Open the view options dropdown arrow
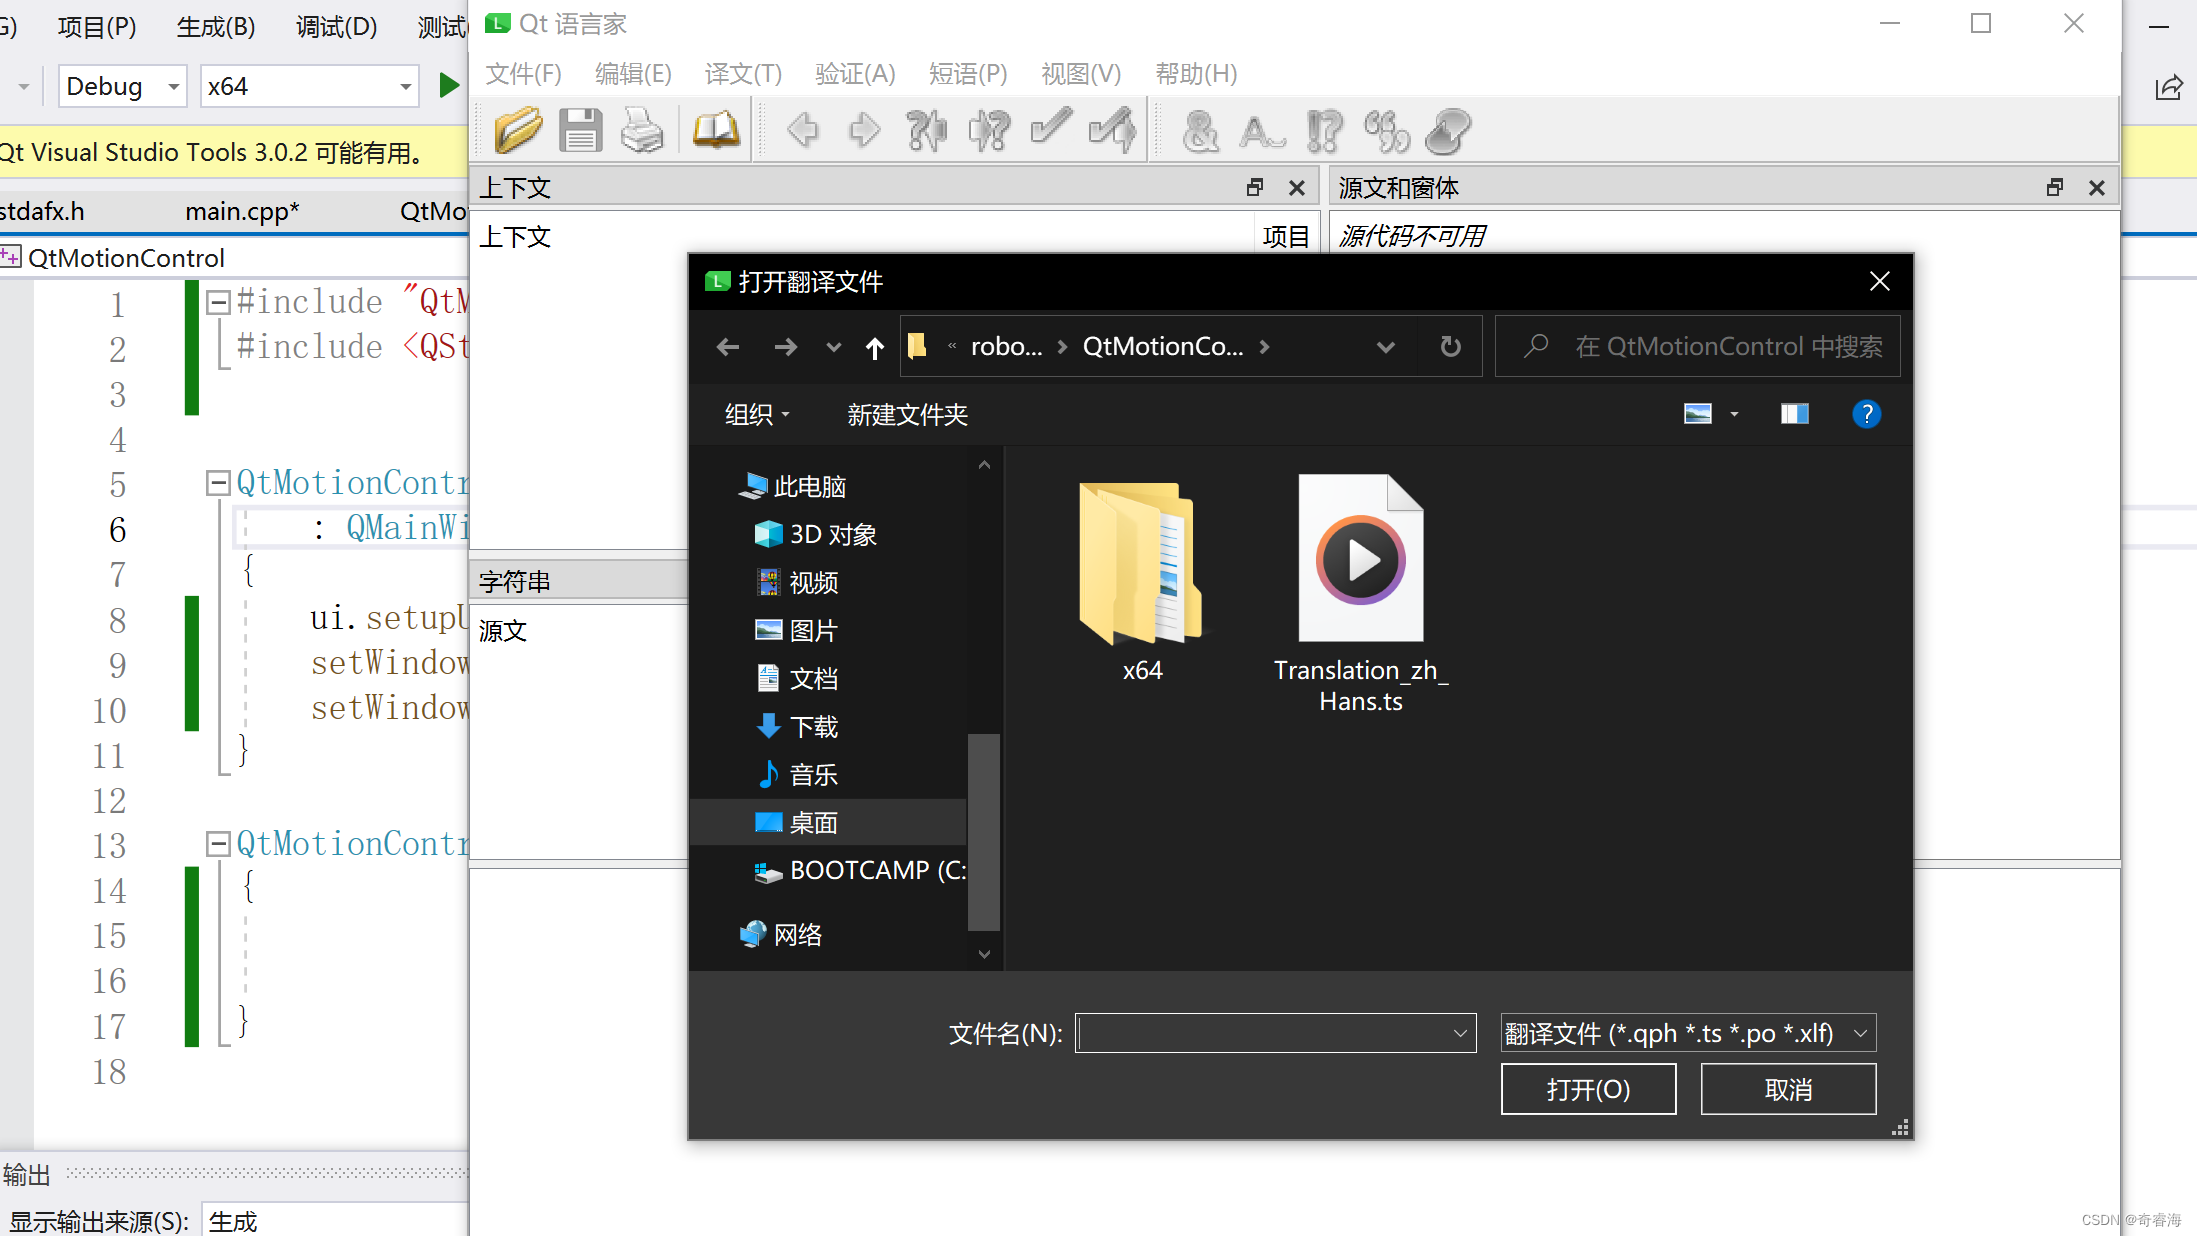Viewport: 2197px width, 1236px height. click(1734, 414)
